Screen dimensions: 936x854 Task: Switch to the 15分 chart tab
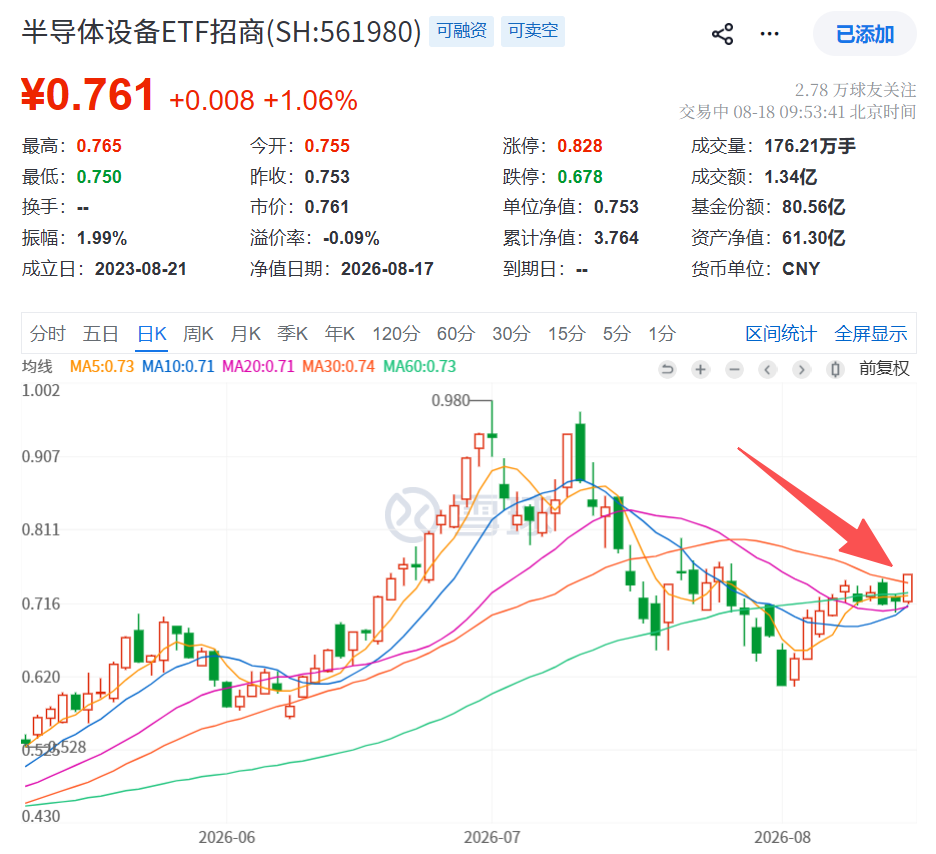coord(566,334)
